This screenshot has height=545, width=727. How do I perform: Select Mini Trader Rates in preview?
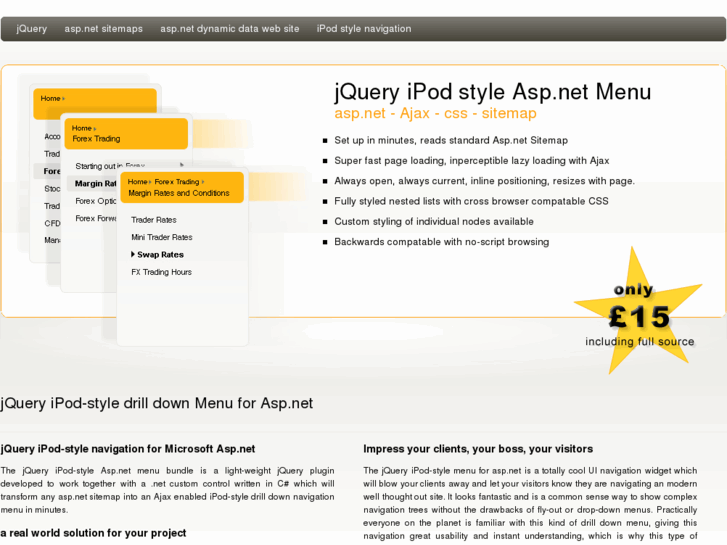[x=162, y=237]
